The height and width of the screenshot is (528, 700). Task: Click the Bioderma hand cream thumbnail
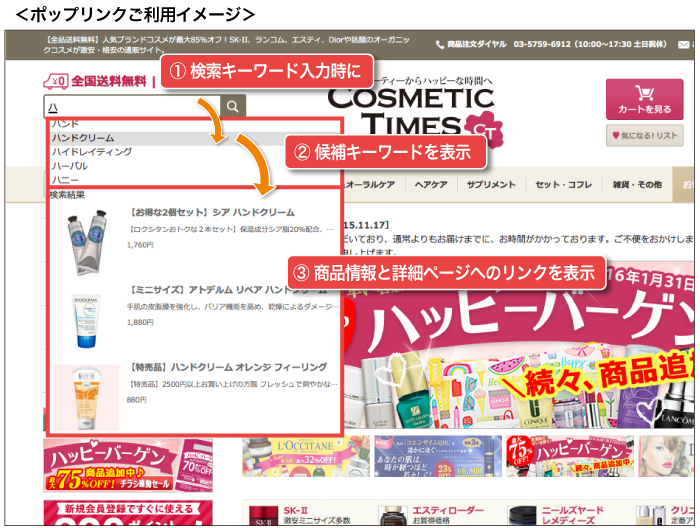87,320
